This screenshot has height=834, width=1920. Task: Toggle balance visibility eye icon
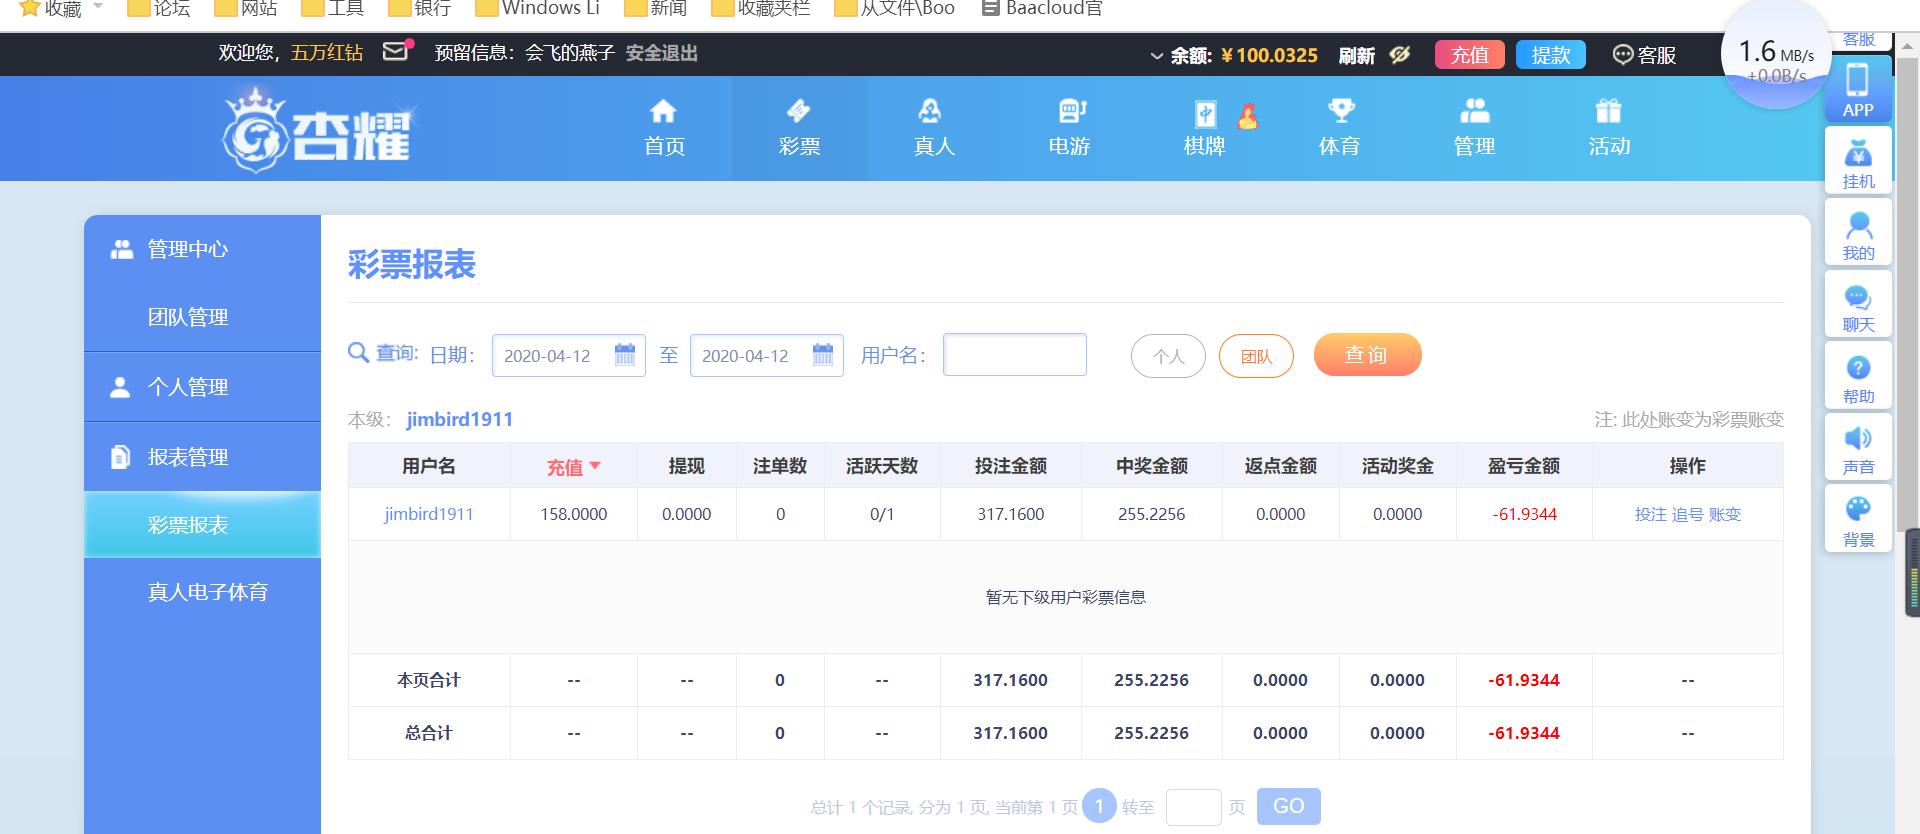tap(1400, 55)
